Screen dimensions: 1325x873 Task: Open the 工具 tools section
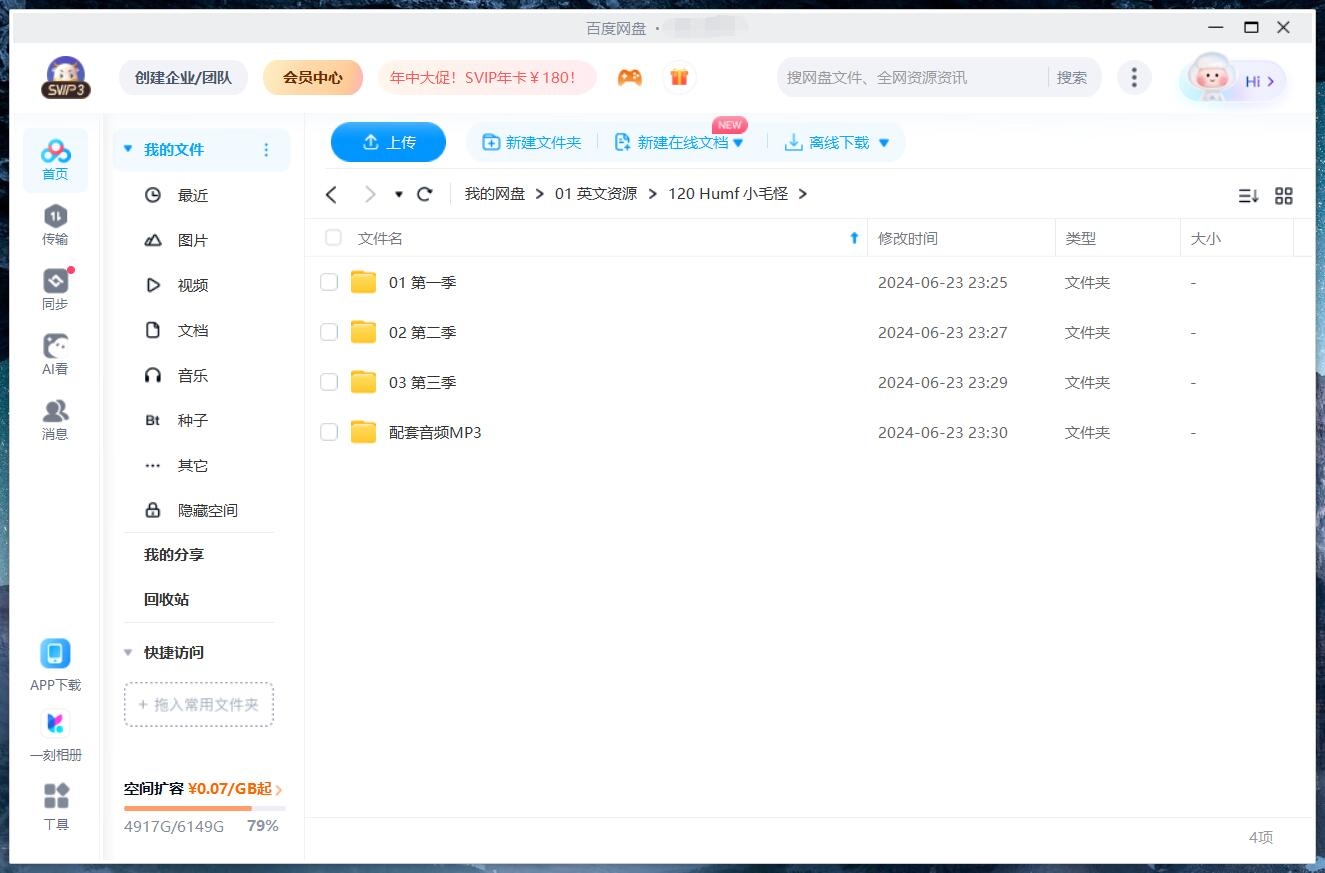55,805
